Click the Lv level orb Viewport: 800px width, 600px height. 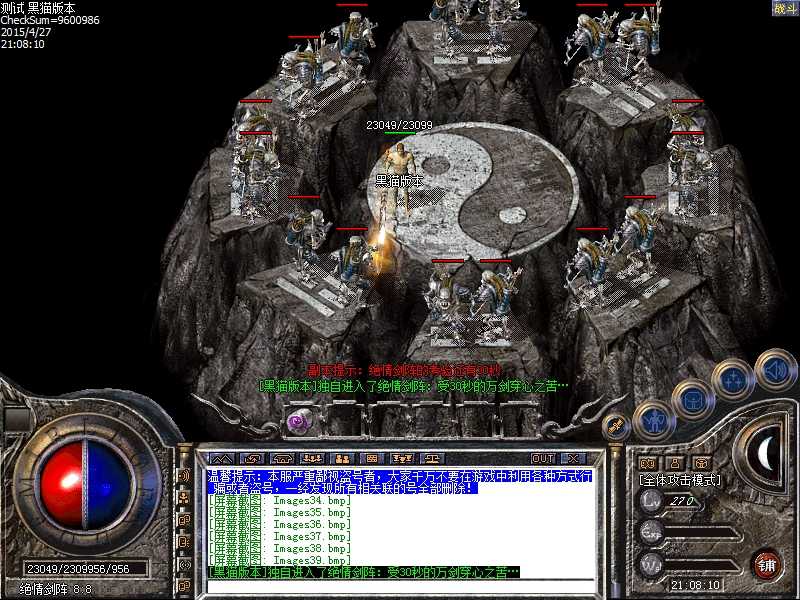tap(651, 501)
